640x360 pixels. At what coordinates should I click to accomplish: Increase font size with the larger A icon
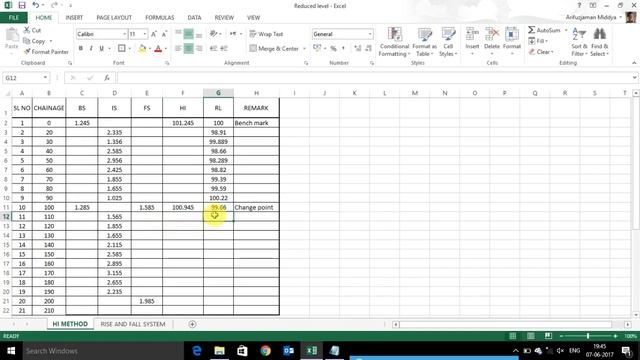click(x=154, y=34)
